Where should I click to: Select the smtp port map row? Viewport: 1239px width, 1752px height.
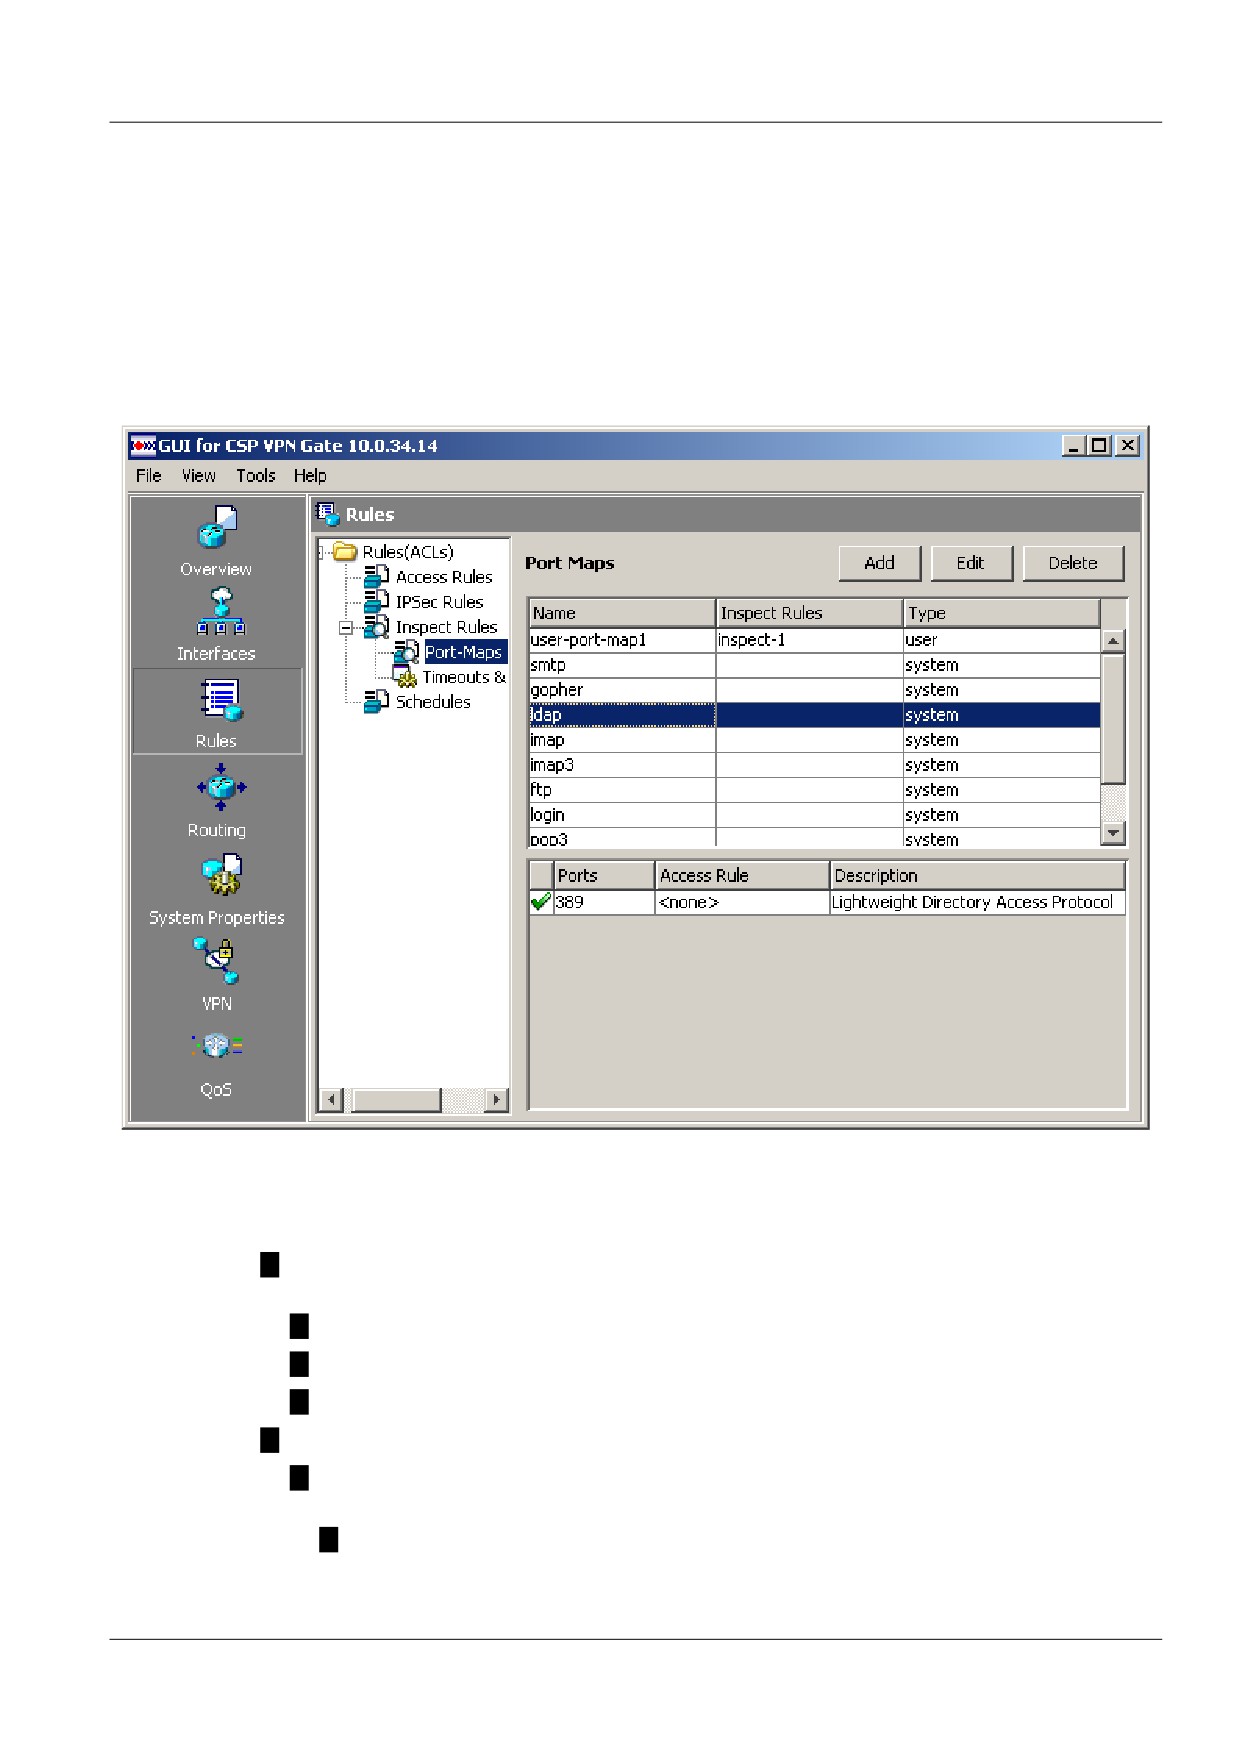tap(815, 665)
